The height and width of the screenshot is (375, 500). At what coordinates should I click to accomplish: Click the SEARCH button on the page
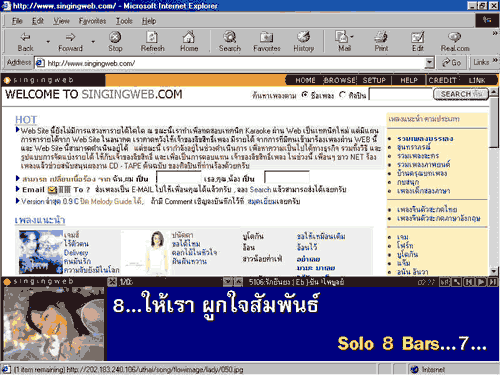click(461, 94)
